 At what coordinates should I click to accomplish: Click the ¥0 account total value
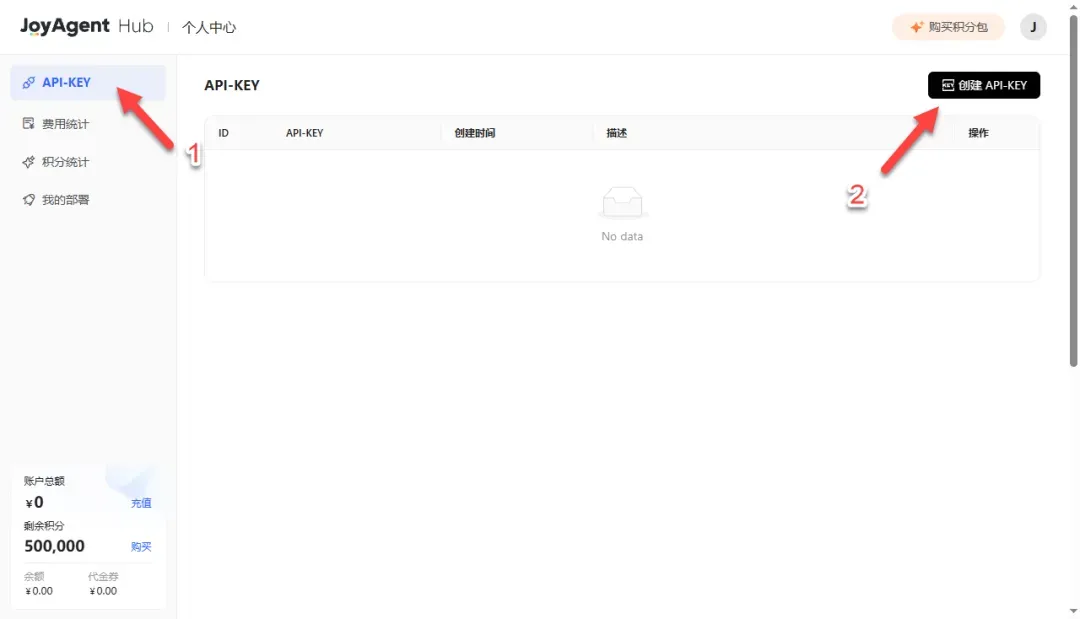tap(34, 503)
